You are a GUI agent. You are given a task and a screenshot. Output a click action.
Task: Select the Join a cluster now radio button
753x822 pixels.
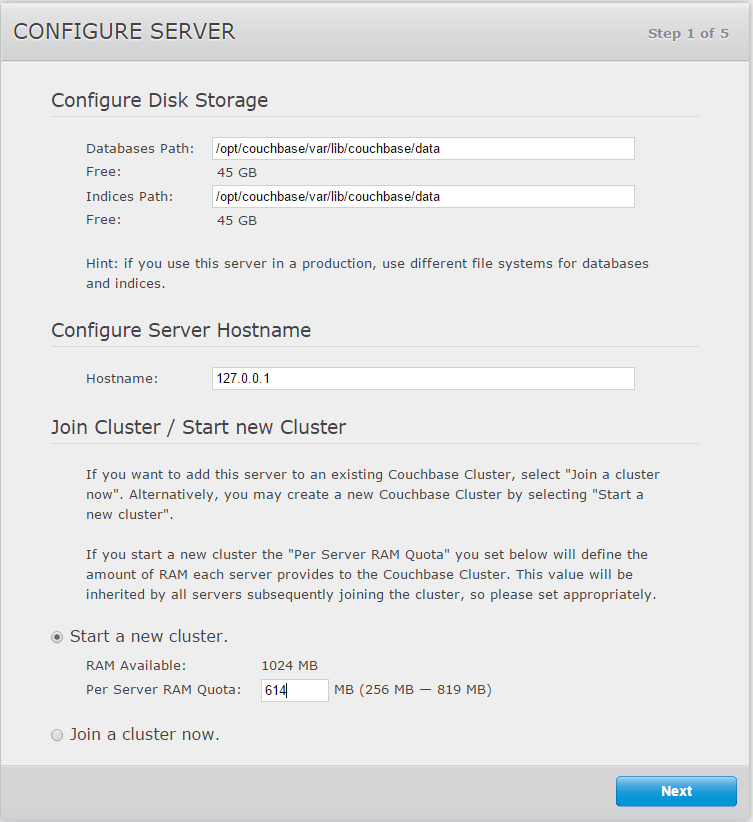coord(57,735)
